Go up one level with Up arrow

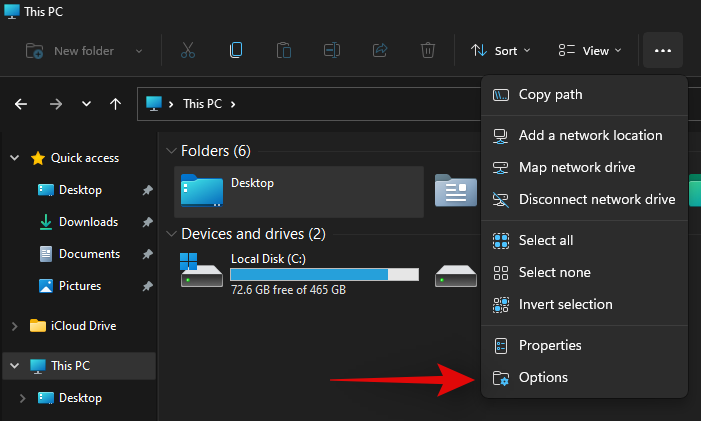(116, 104)
